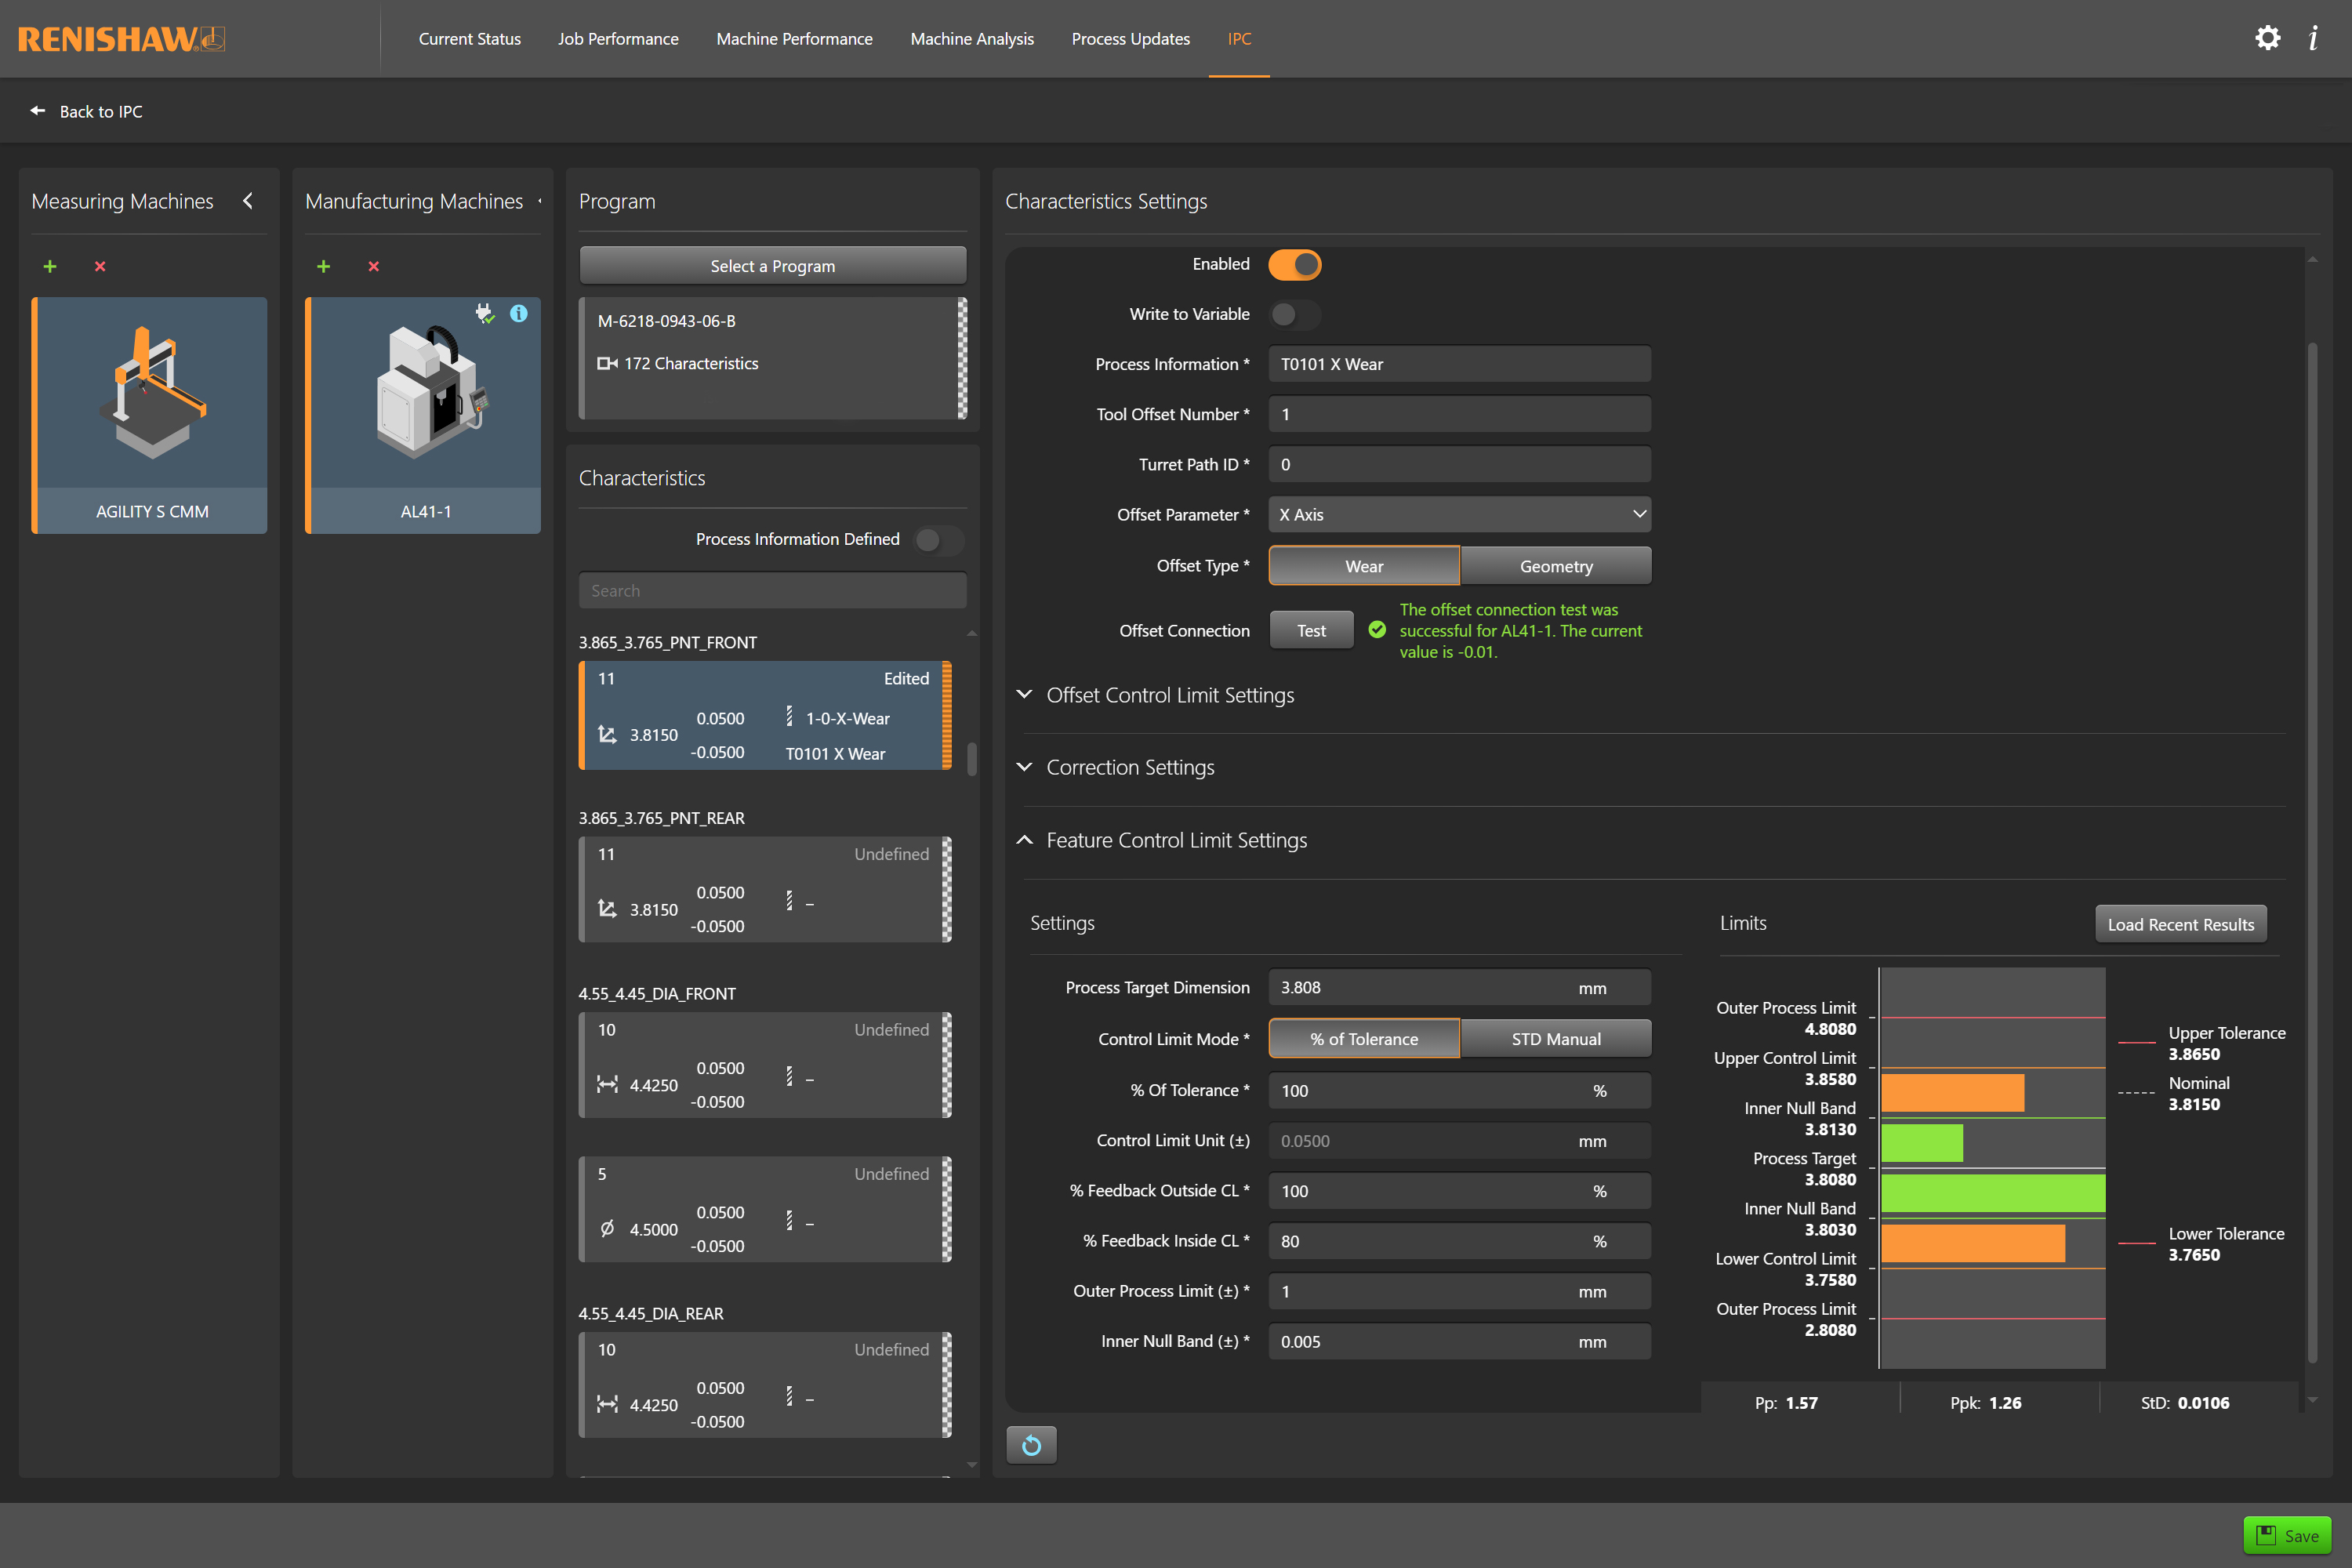This screenshot has width=2352, height=1568.
Task: Switch to the Job Performance tab
Action: pos(617,39)
